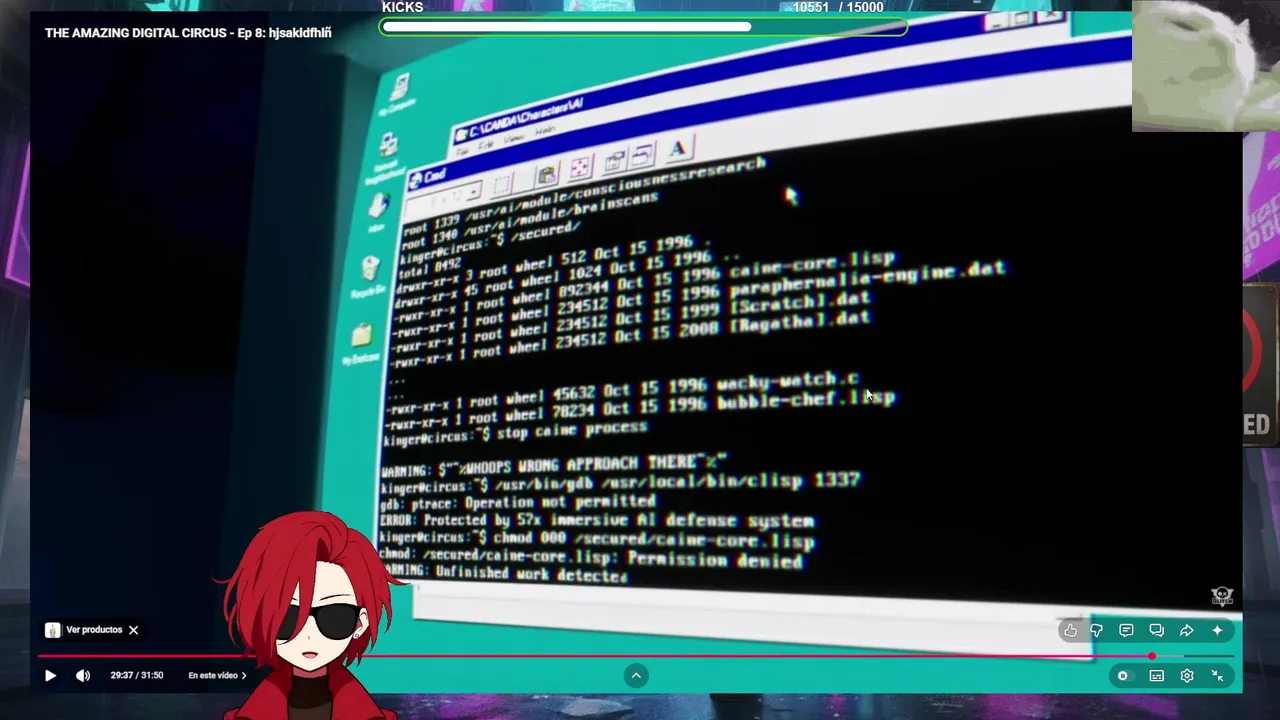Click the 29:37 / 31:50 time display
This screenshot has width=1280, height=720.
click(137, 676)
